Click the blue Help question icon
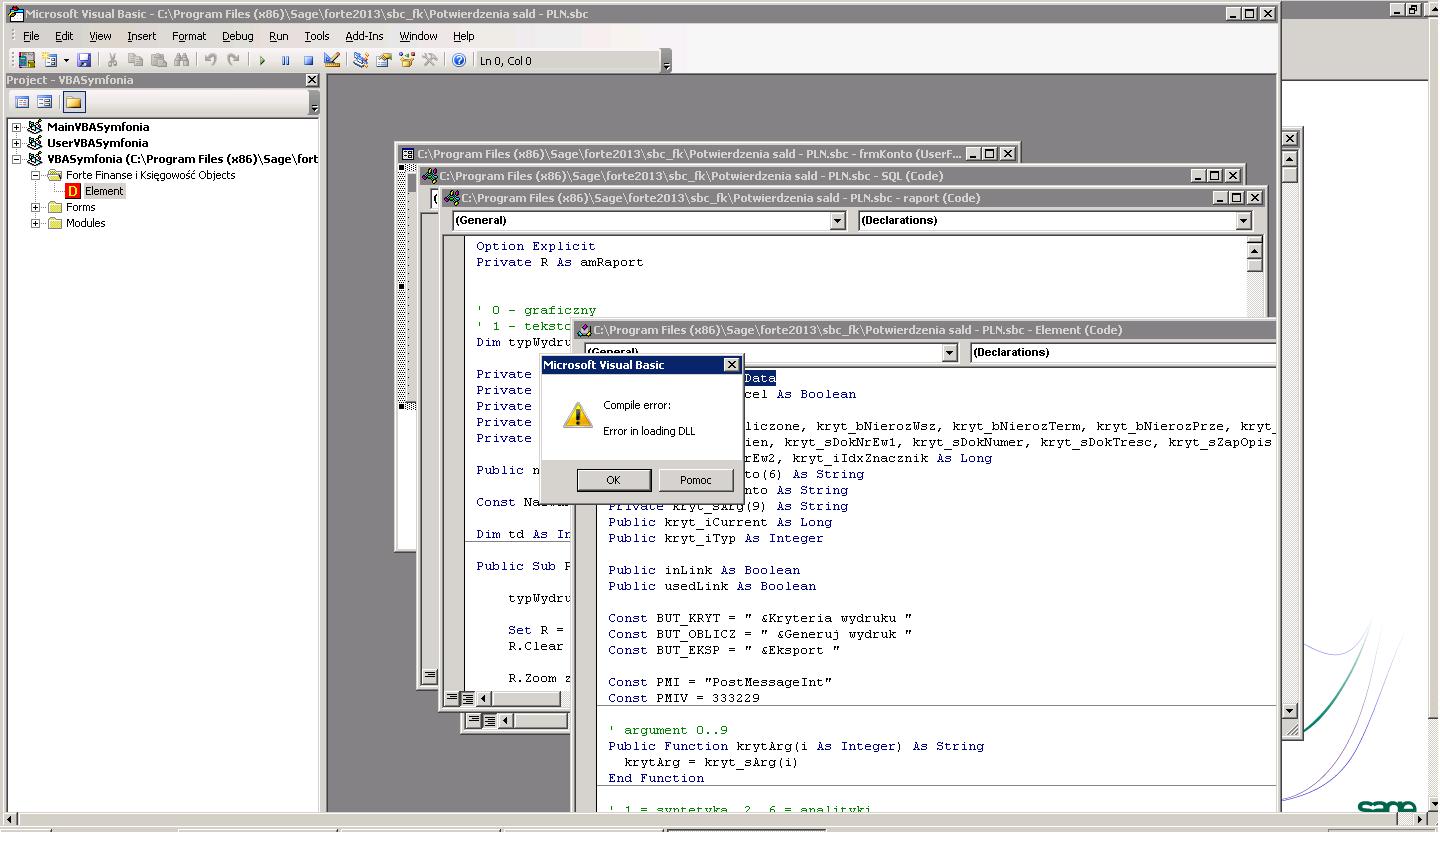Image resolution: width=1440 pixels, height=854 pixels. (458, 60)
